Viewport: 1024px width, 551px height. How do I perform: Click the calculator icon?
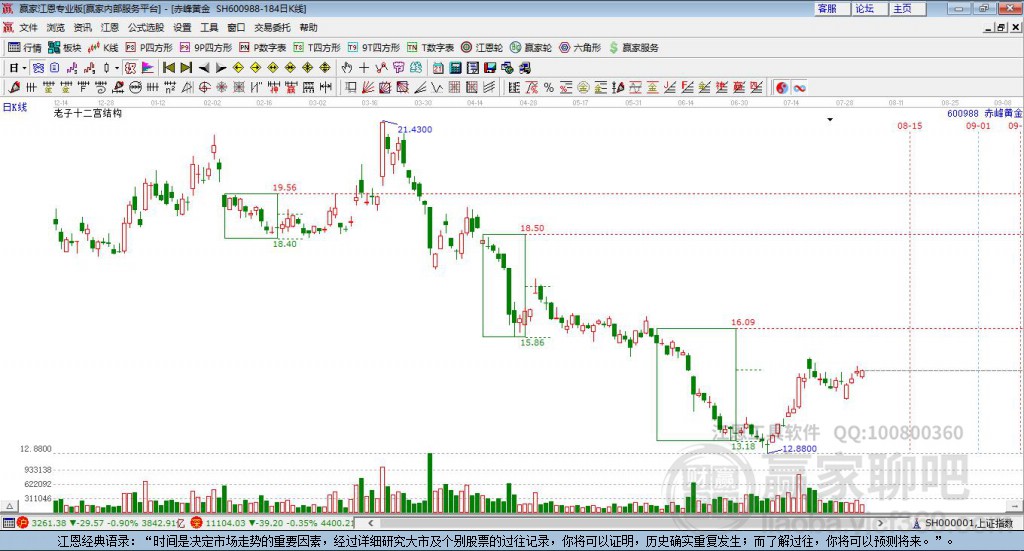coord(456,68)
